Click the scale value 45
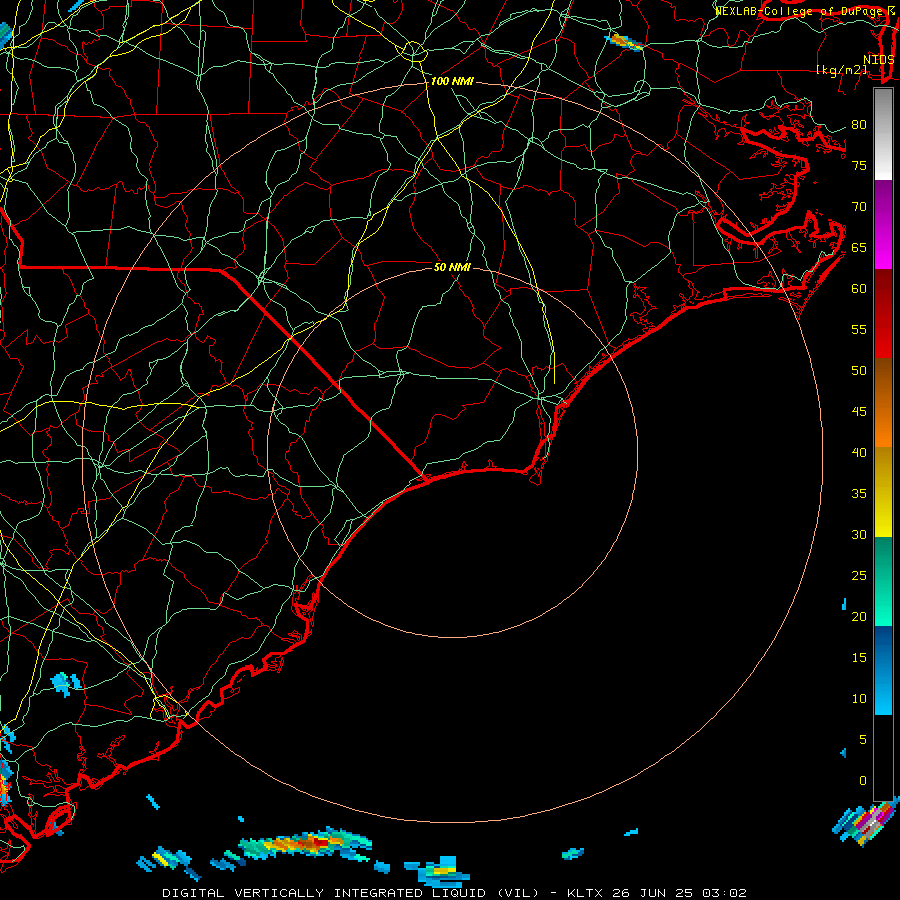900x900 pixels. pos(859,412)
